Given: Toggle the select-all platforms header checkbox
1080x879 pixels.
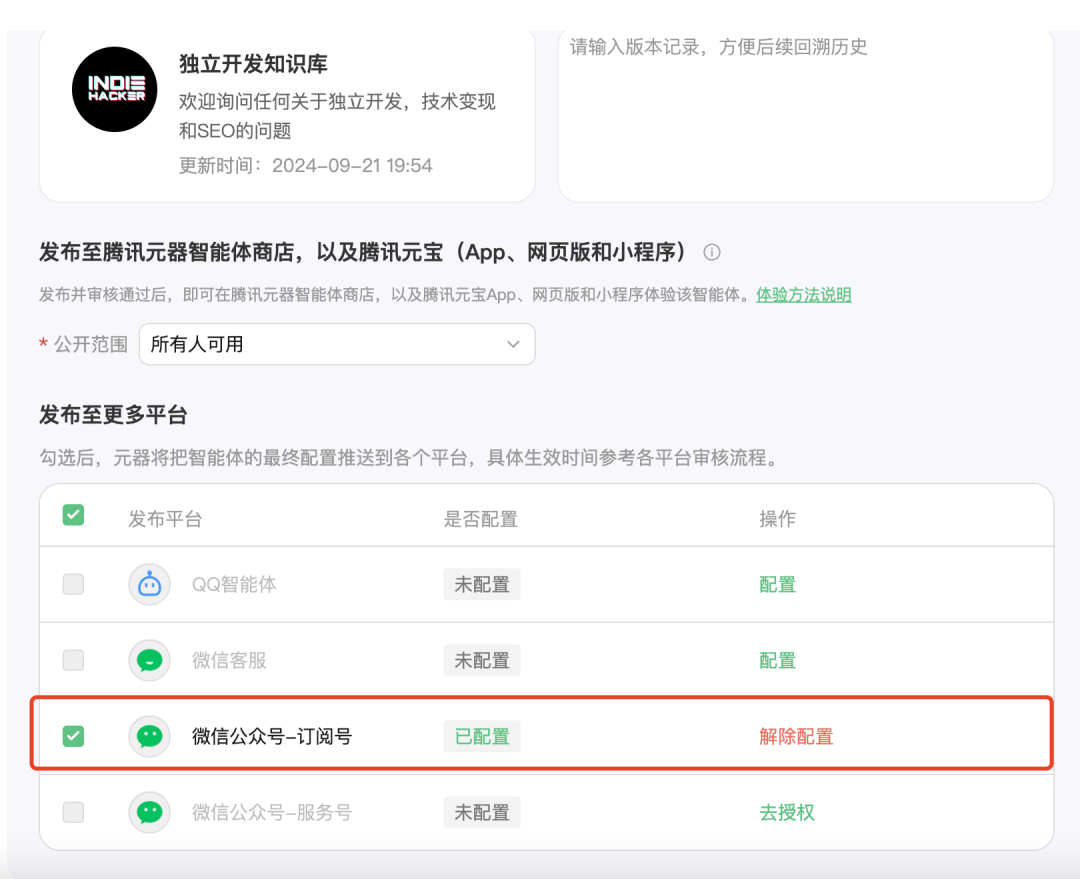Looking at the screenshot, I should tap(73, 515).
